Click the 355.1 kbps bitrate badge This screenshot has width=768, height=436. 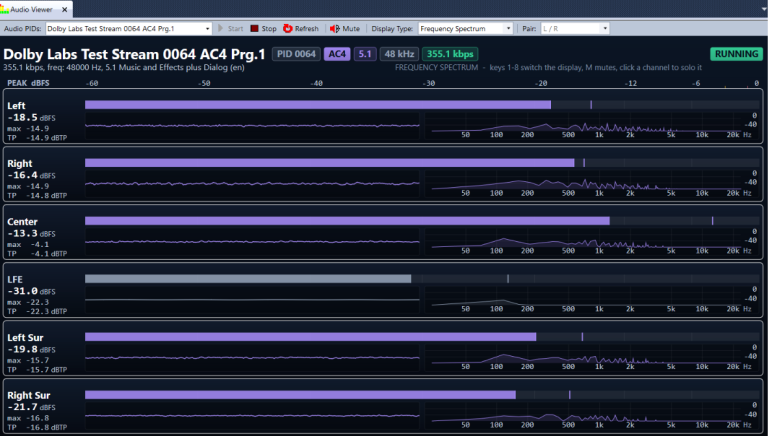click(x=450, y=54)
